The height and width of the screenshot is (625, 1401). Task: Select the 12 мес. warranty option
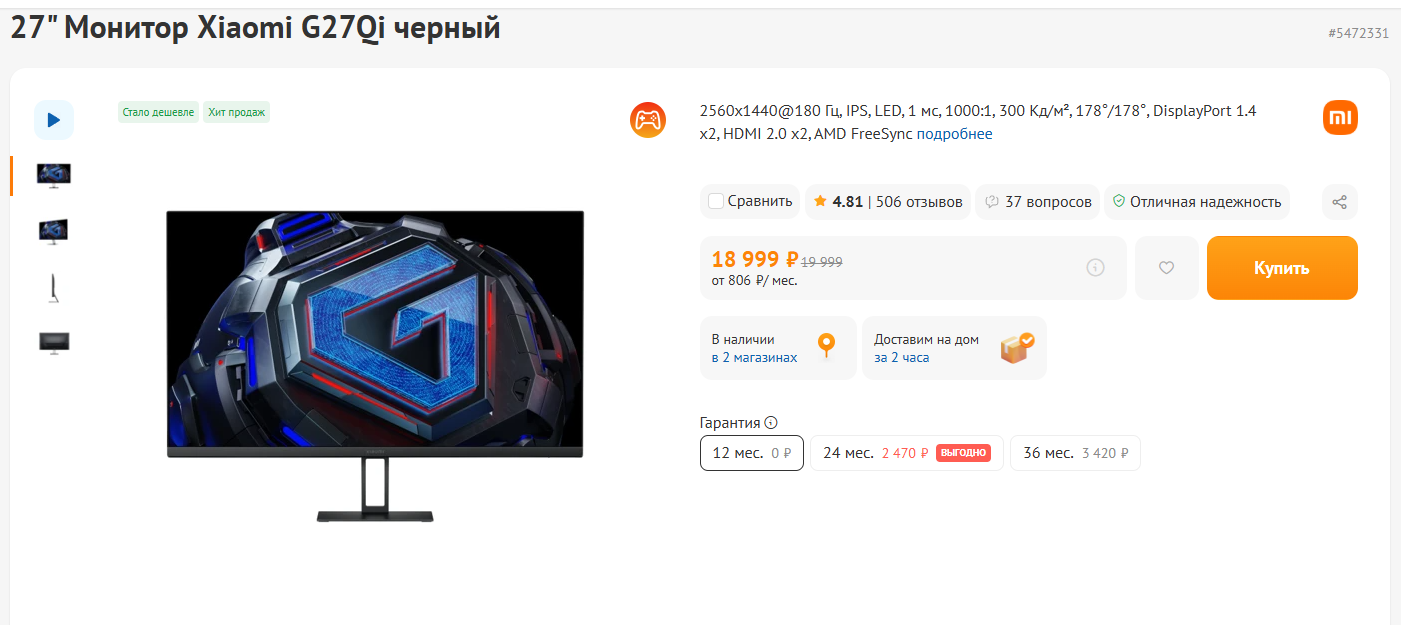coord(752,453)
